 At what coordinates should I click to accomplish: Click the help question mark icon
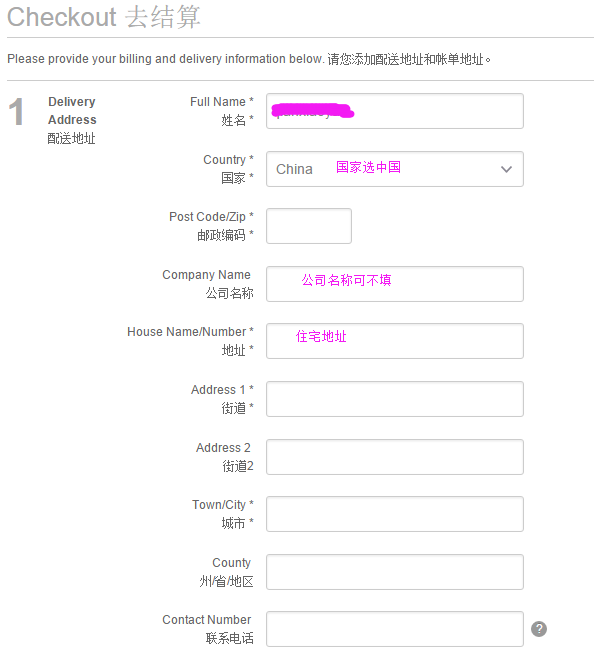click(x=539, y=629)
